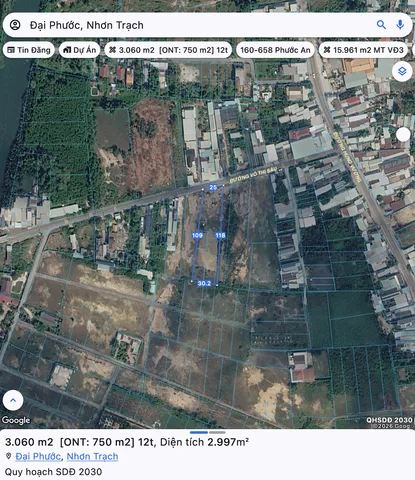Expand the bottom sheet chevron button
The width and height of the screenshot is (415, 480).
point(13,400)
